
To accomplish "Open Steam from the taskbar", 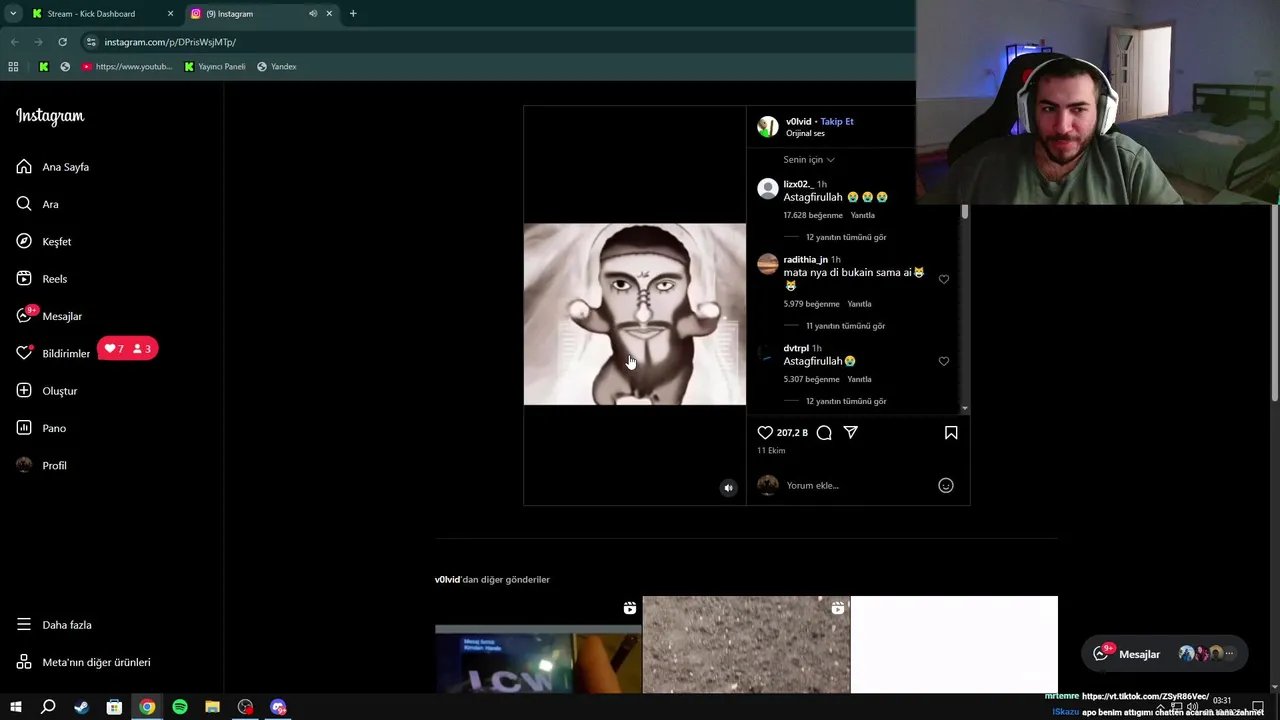I will pyautogui.click(x=81, y=707).
